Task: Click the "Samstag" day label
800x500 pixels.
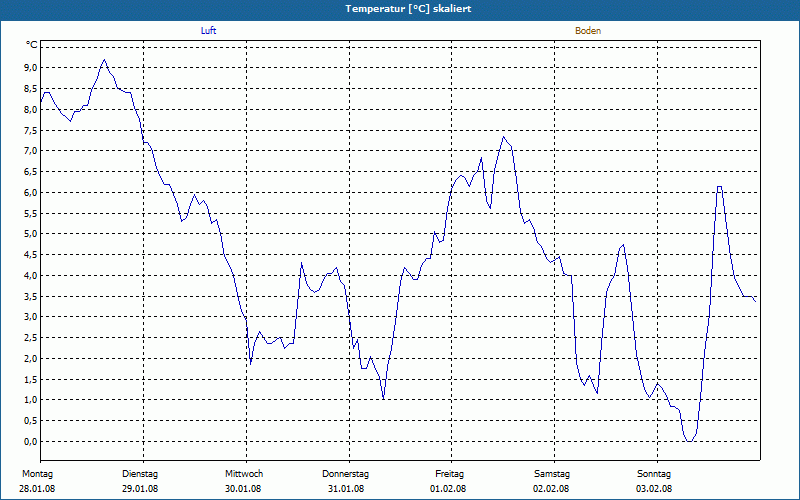Action: [552, 474]
